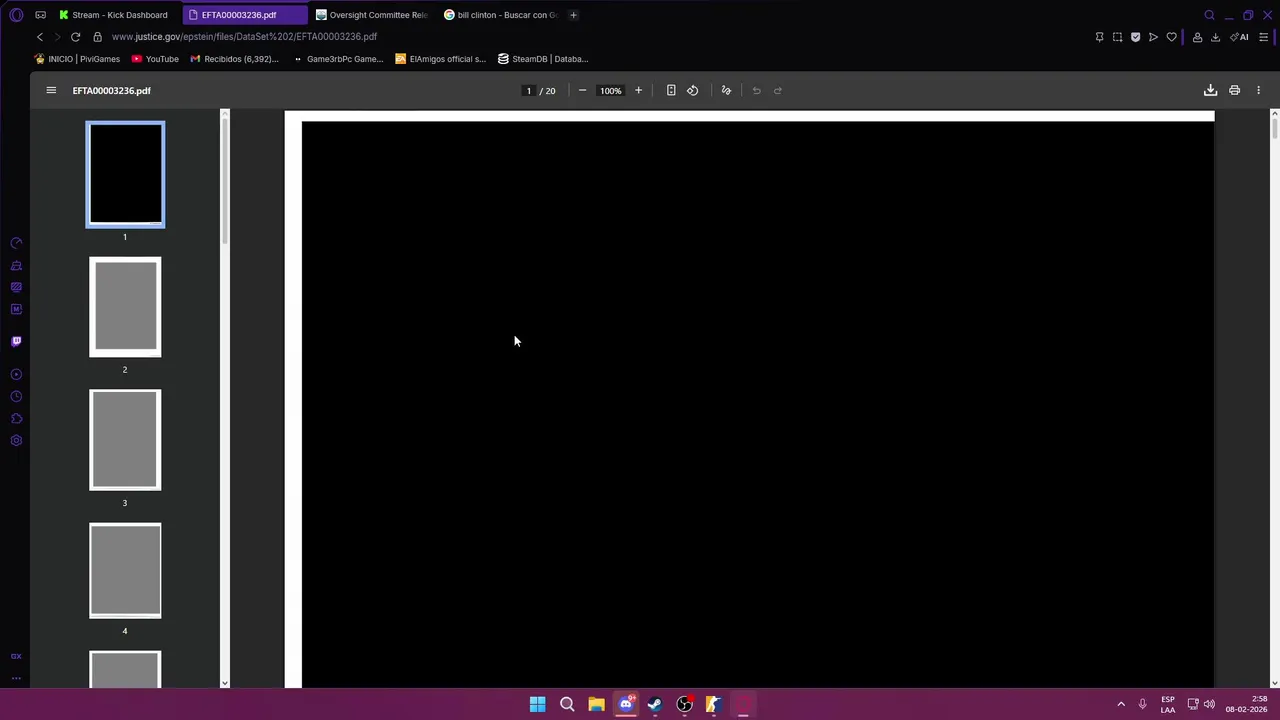Viewport: 1280px width, 720px height.
Task: Click the site lock security icon
Action: pos(97,37)
